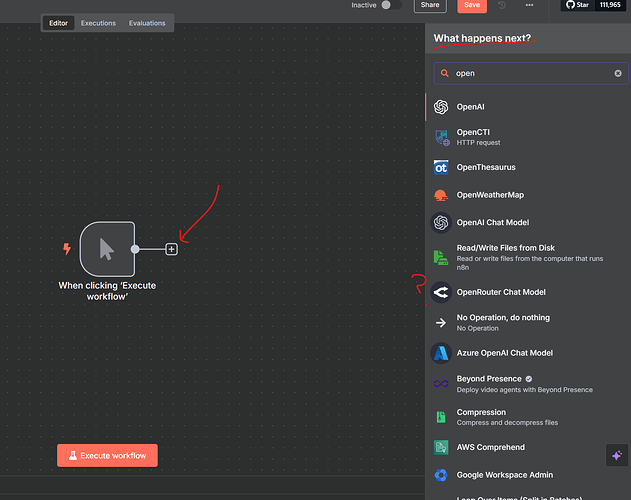Image resolution: width=631 pixels, height=500 pixels.
Task: Click the OpenWeatherMap sun icon
Action: (x=441, y=195)
